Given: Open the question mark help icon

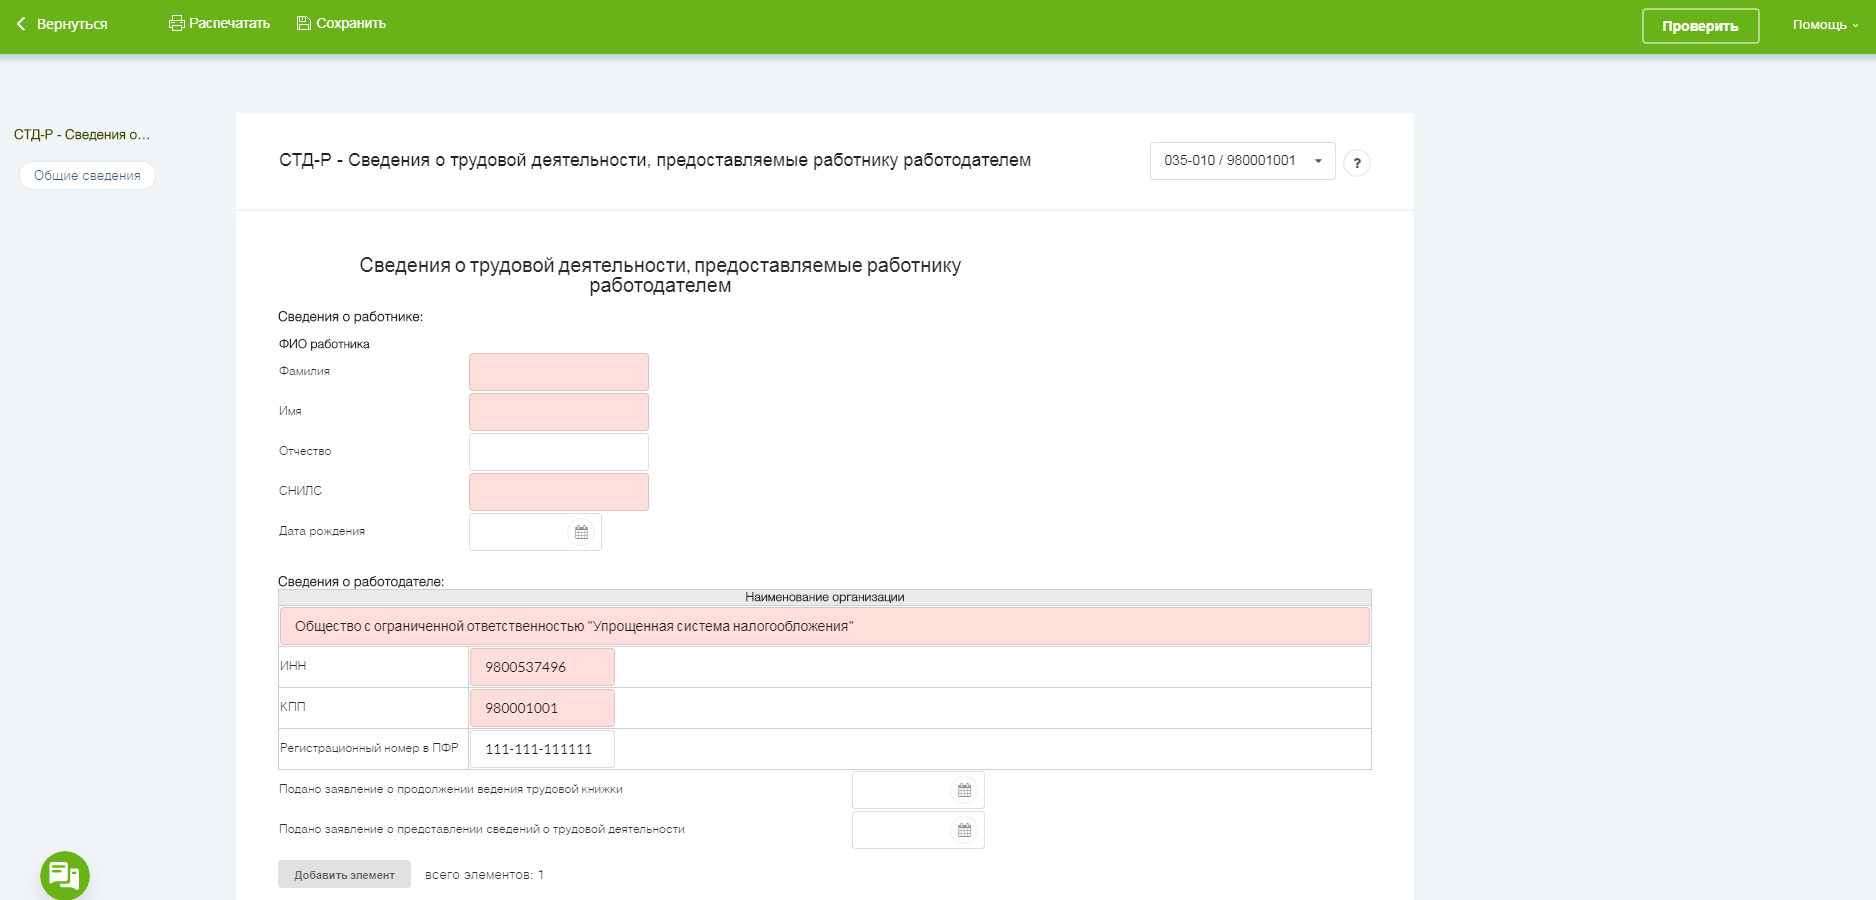Looking at the screenshot, I should 1356,163.
